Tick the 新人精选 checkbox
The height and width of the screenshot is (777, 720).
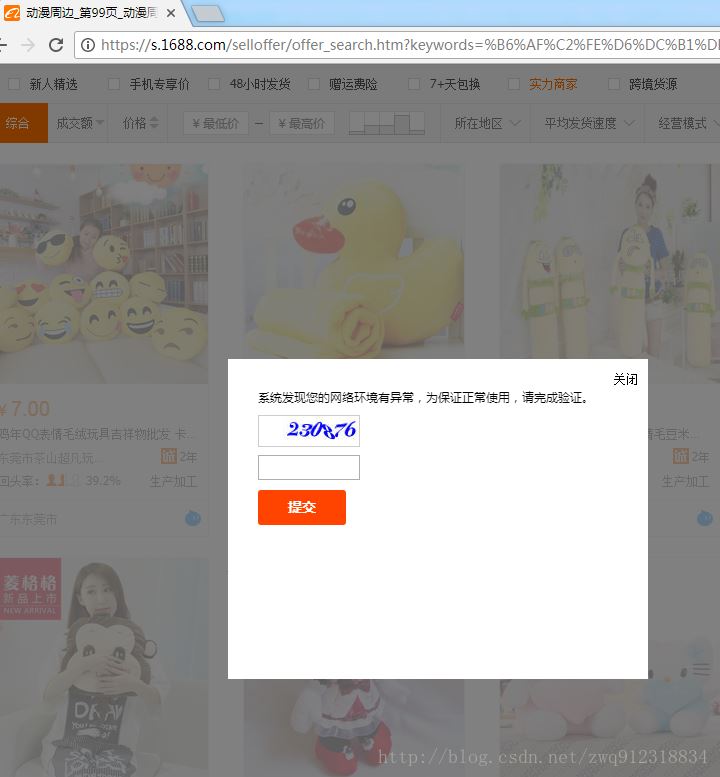coord(14,84)
